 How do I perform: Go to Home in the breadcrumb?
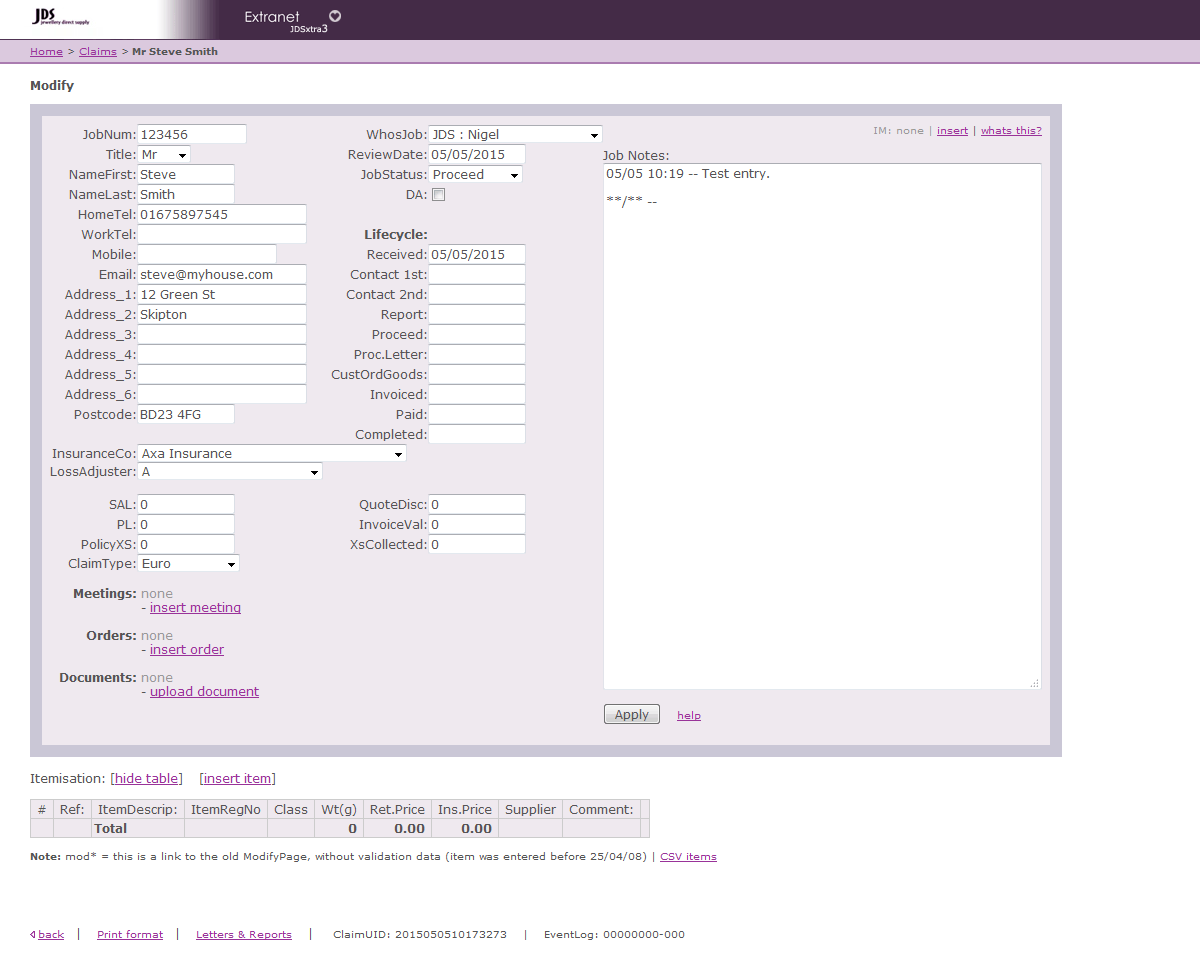[46, 52]
